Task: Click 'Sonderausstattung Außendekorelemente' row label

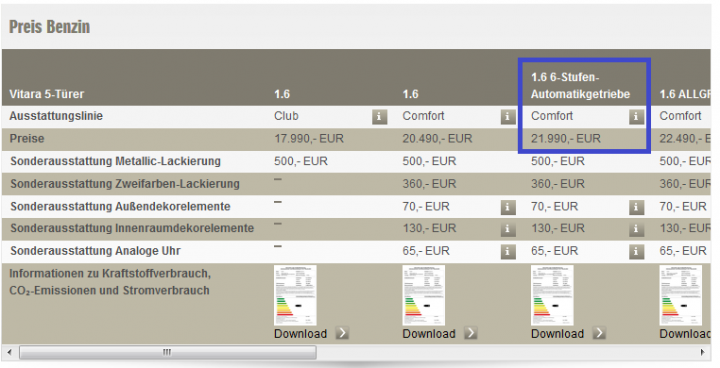Action: point(120,207)
